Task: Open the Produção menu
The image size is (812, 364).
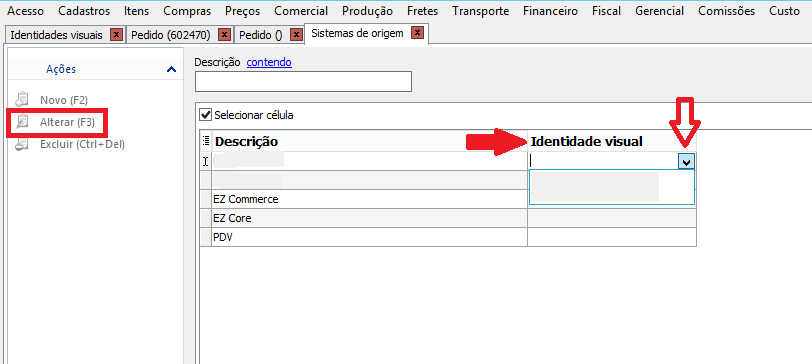Action: tap(368, 11)
